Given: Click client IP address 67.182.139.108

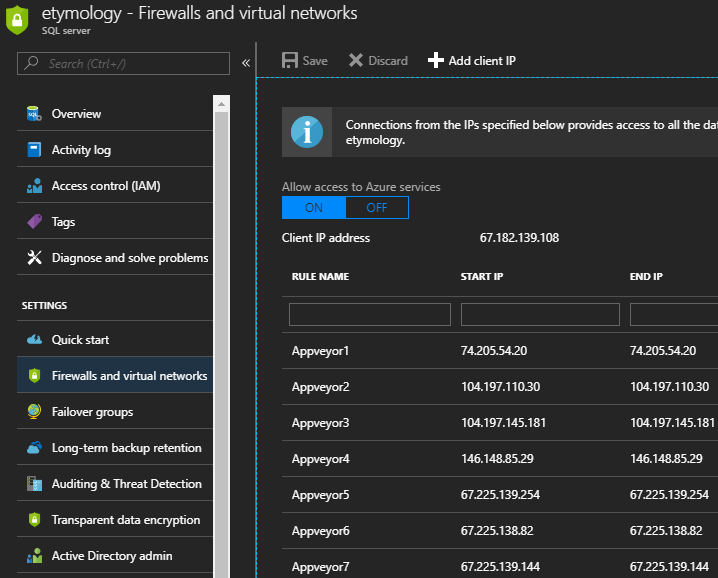Looking at the screenshot, I should point(519,238).
